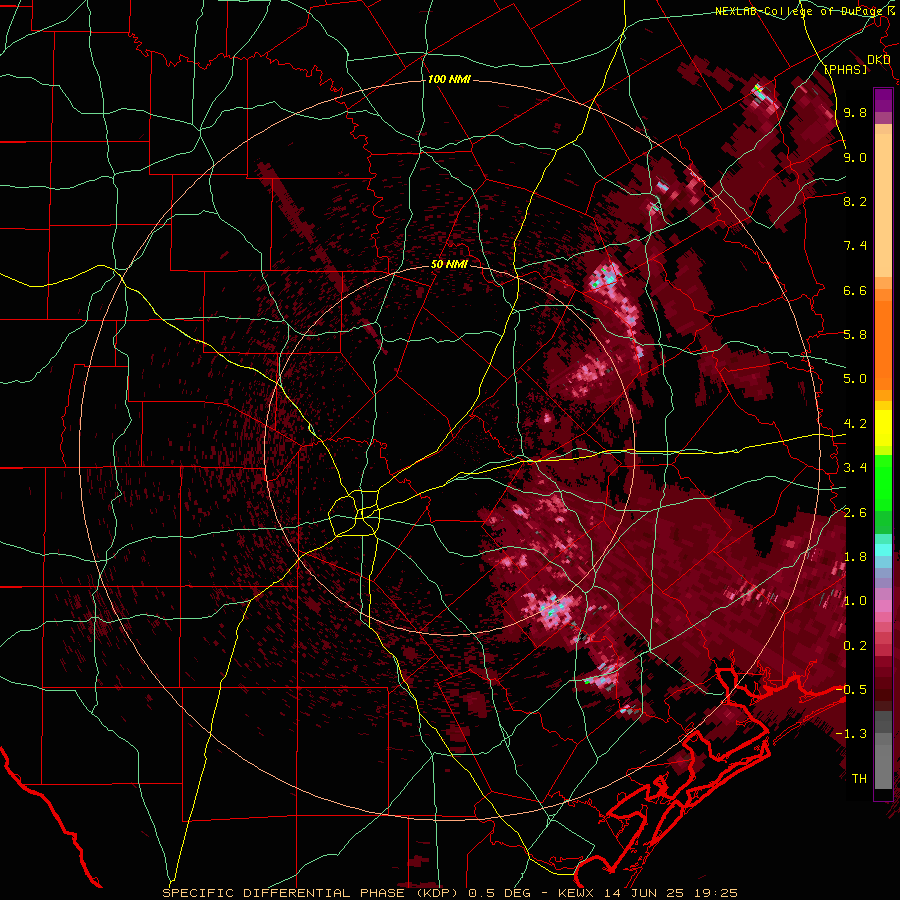Click the yellow highway loop at the map center
Image resolution: width=900 pixels, height=900 pixels.
tap(356, 514)
